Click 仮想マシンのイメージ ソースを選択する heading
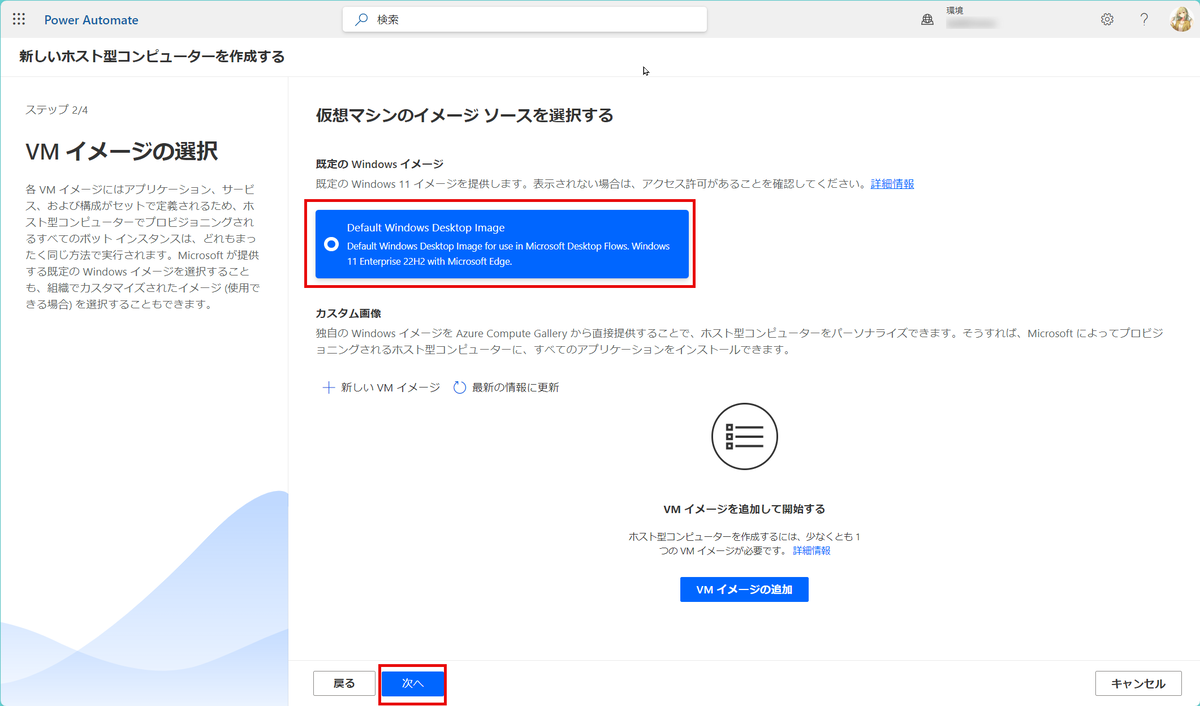The height and width of the screenshot is (706, 1200). pyautogui.click(x=464, y=116)
